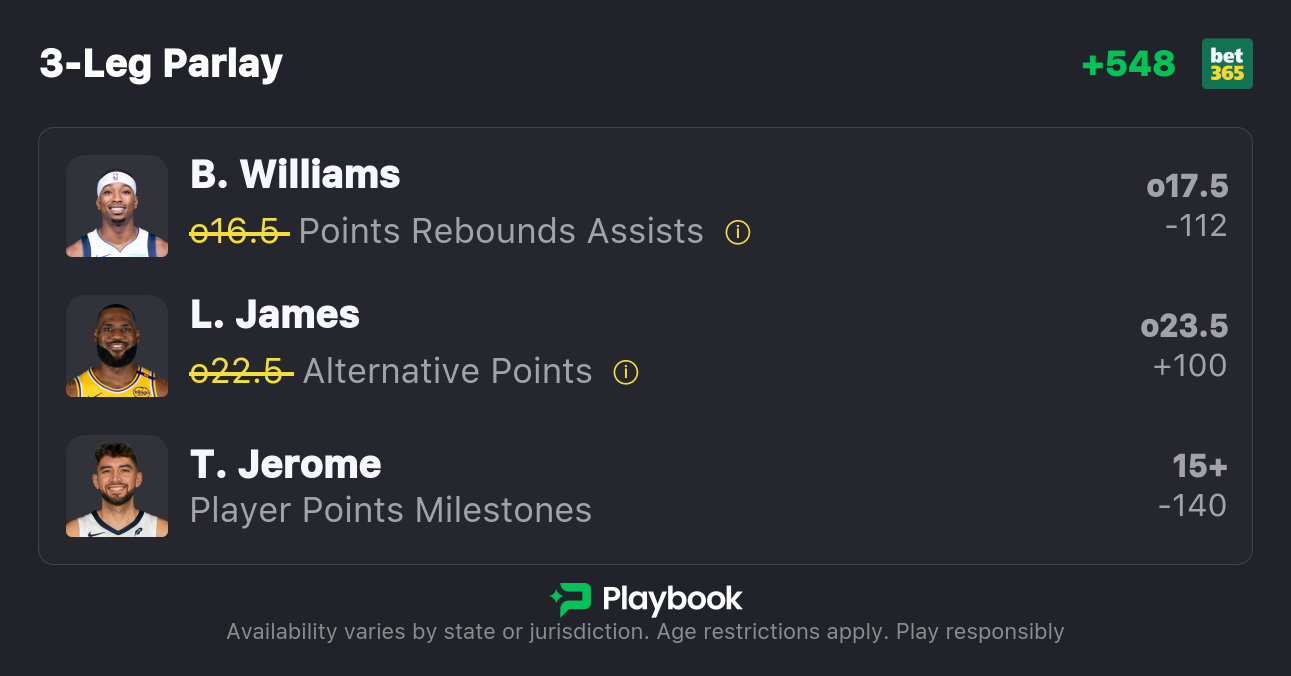
Task: Click the struck-through o16.5 line
Action: coord(240,232)
